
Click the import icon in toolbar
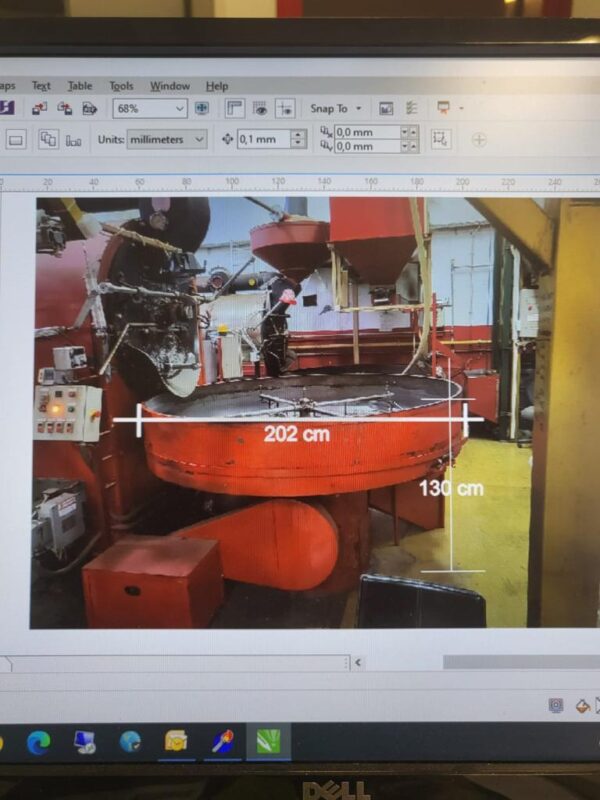(x=39, y=108)
